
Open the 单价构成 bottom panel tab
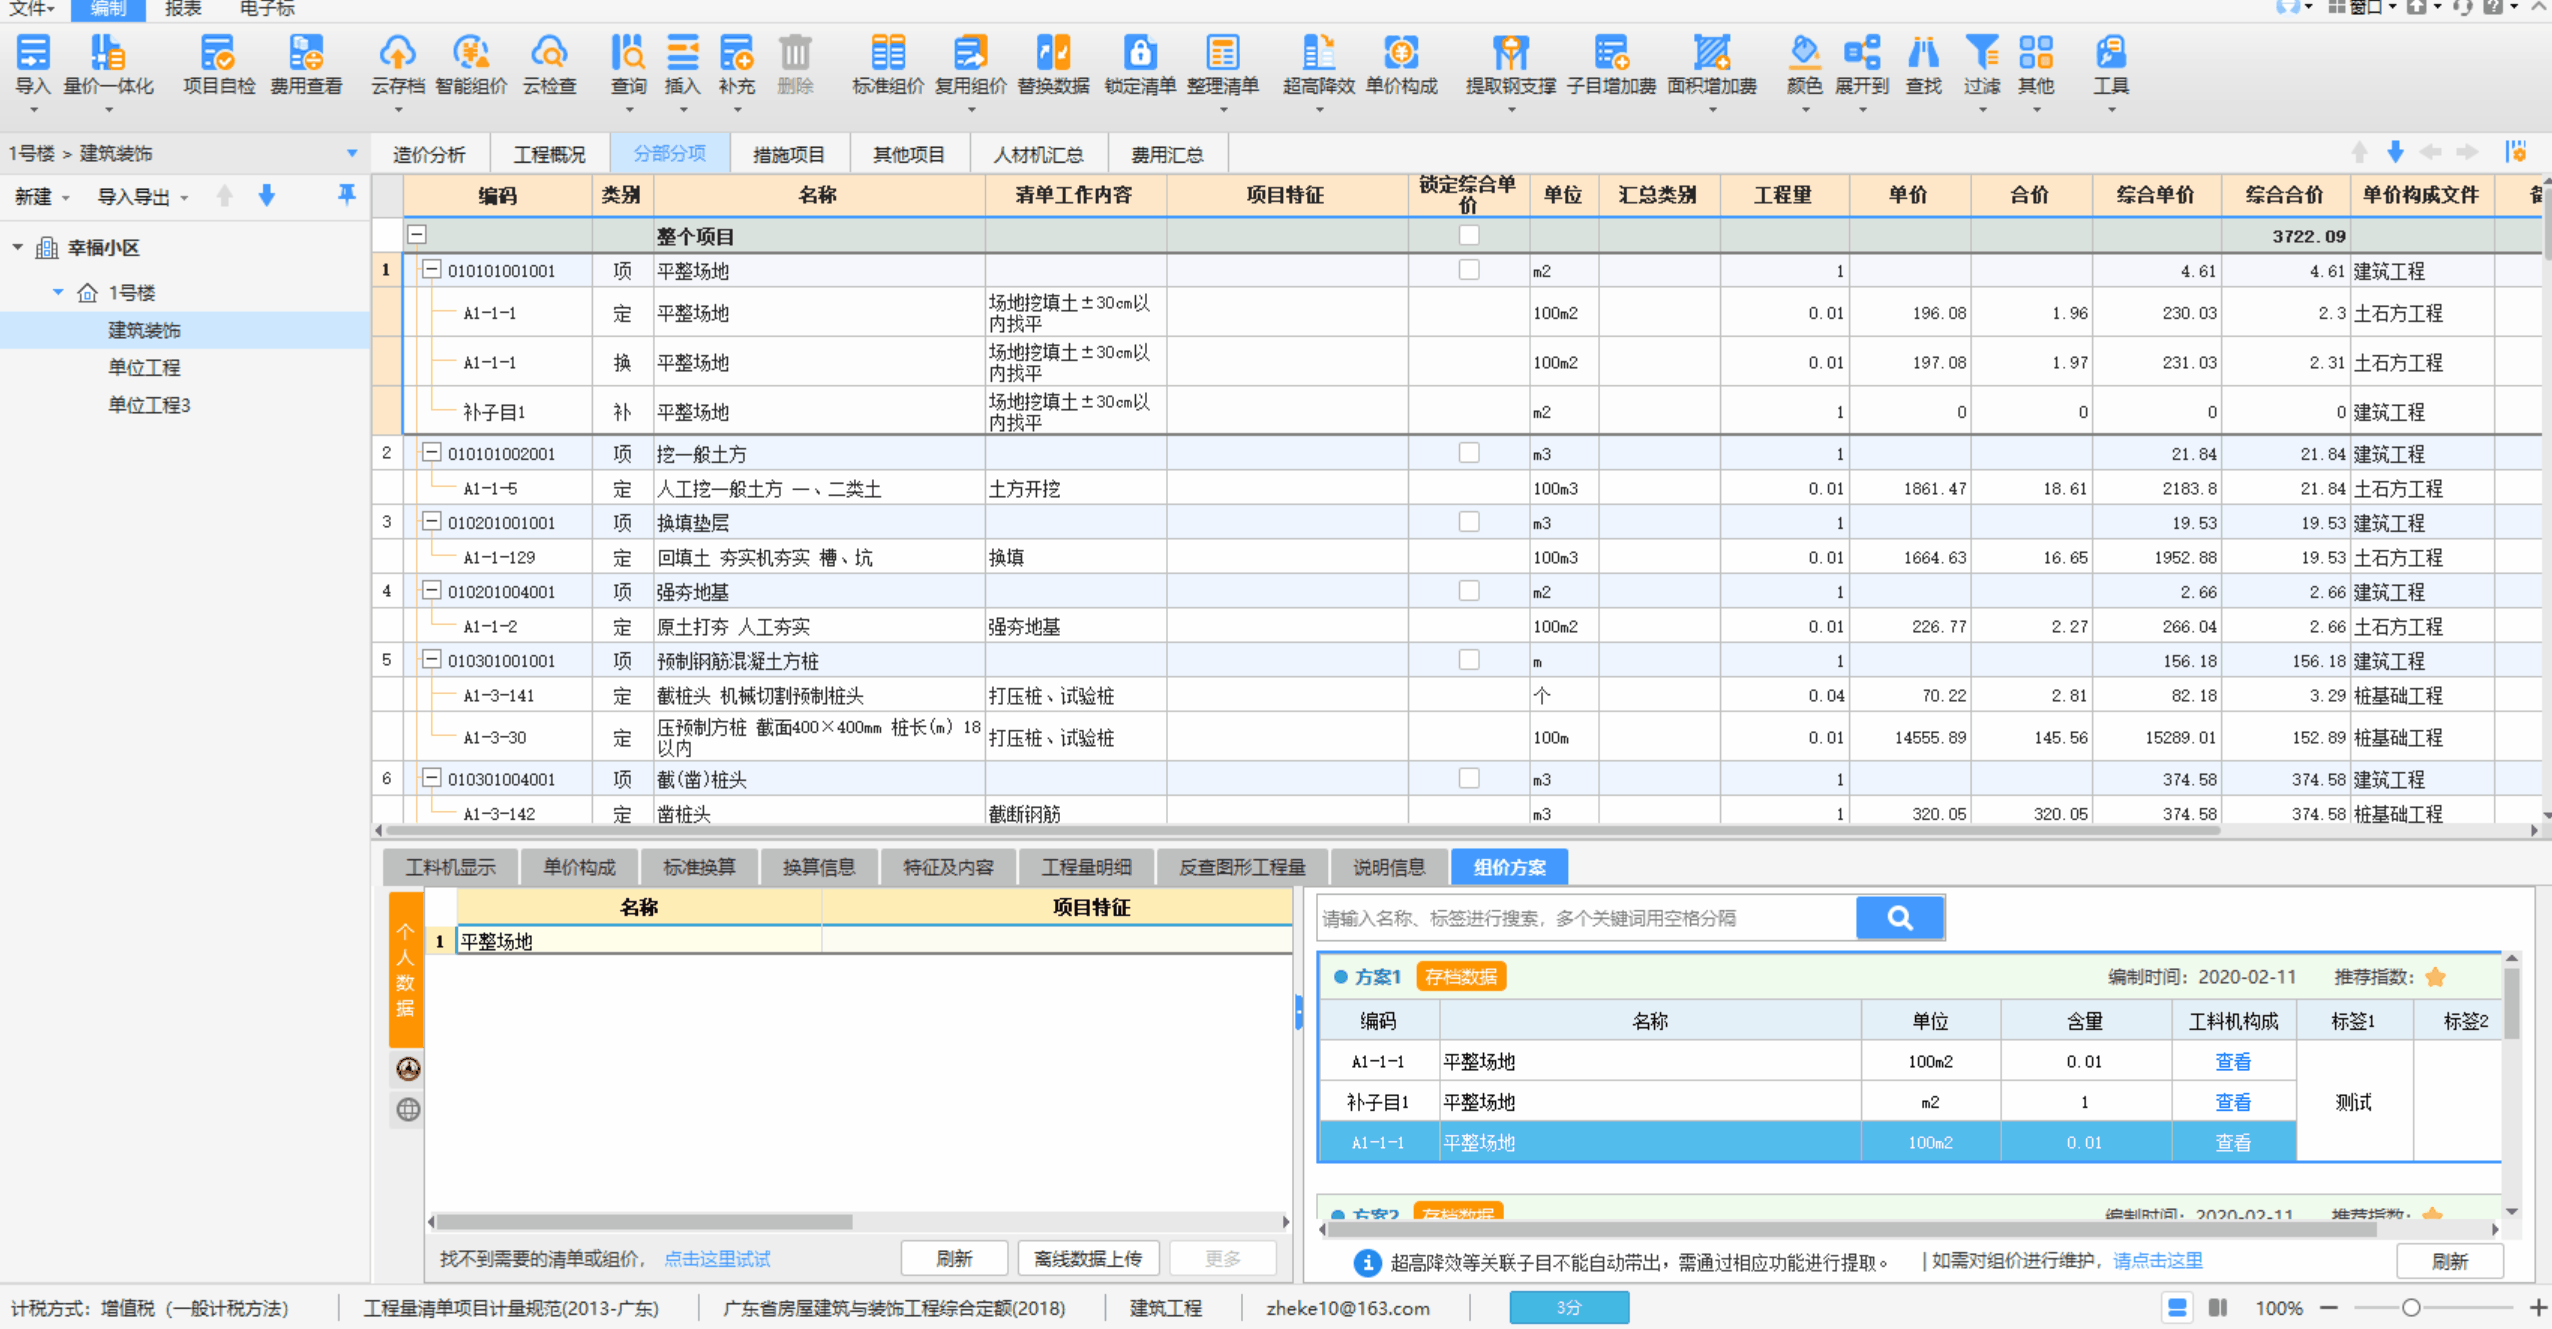point(579,867)
